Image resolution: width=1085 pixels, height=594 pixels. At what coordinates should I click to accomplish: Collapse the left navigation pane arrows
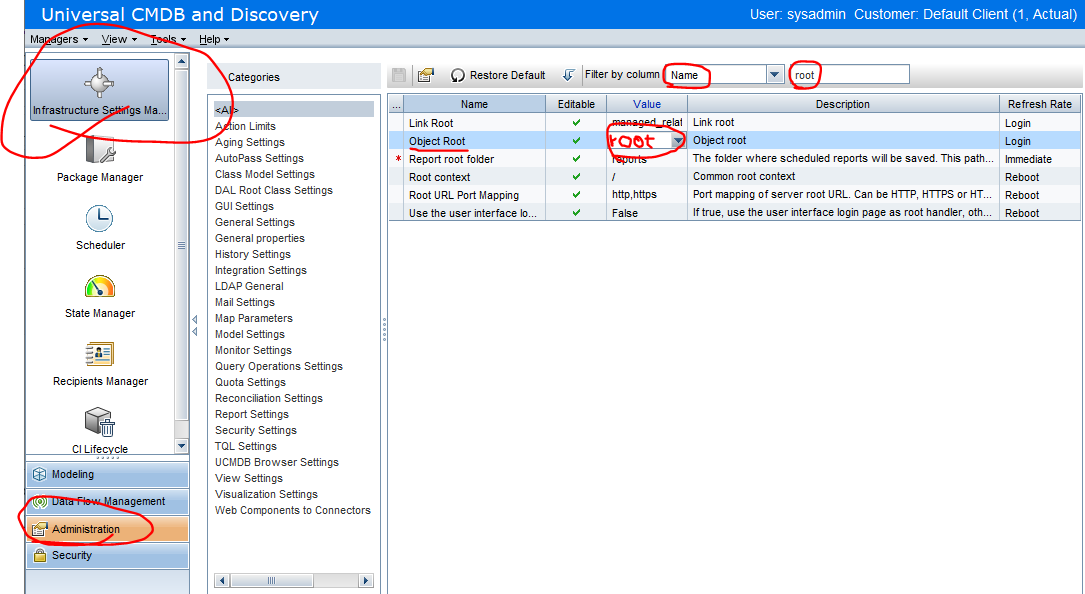click(x=194, y=325)
